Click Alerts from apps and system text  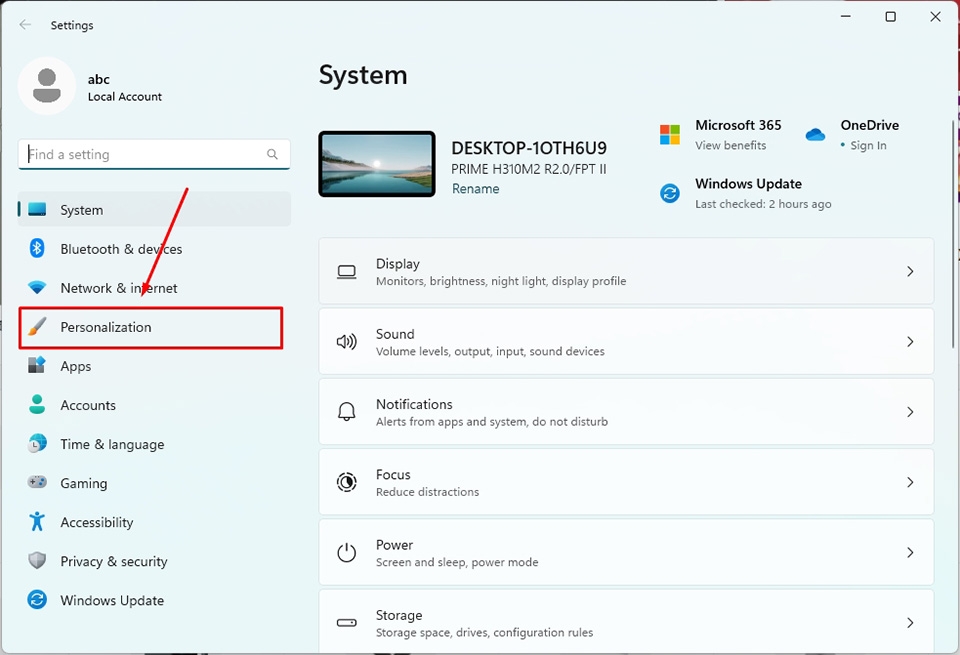[x=492, y=422]
